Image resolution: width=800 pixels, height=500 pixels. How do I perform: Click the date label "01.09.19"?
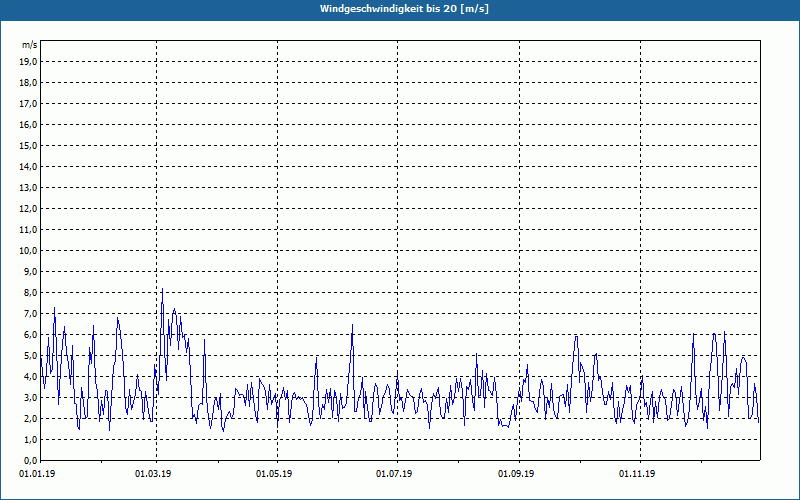(516, 474)
